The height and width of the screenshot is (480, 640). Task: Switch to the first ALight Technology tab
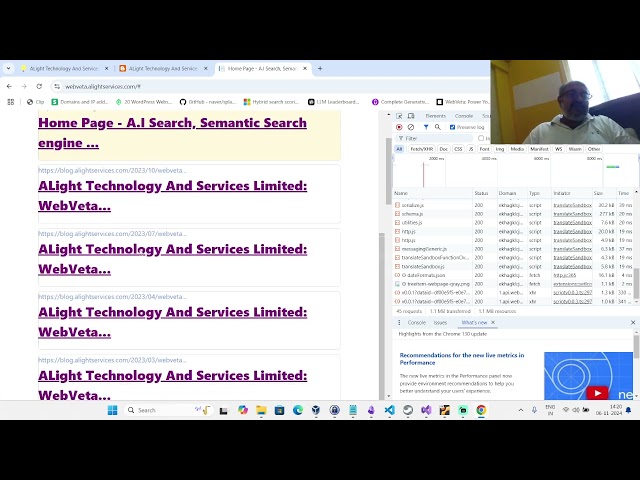tap(64, 69)
